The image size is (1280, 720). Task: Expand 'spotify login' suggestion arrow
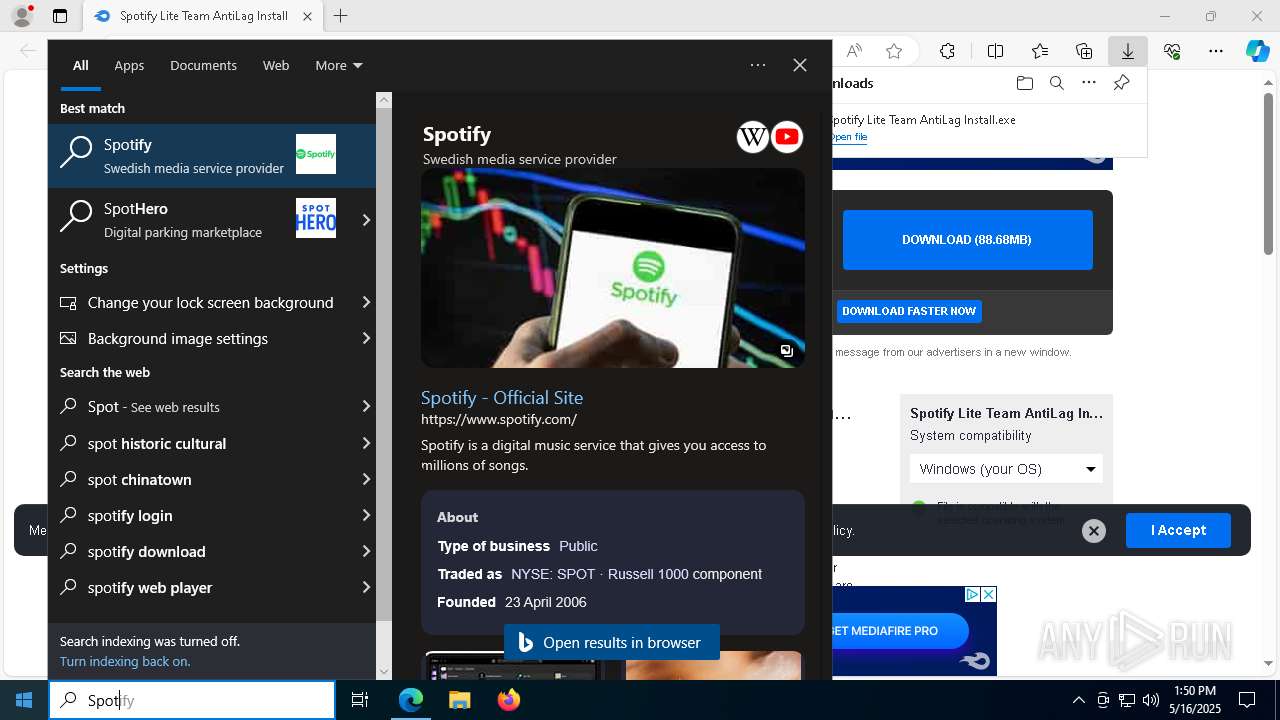[x=366, y=515]
